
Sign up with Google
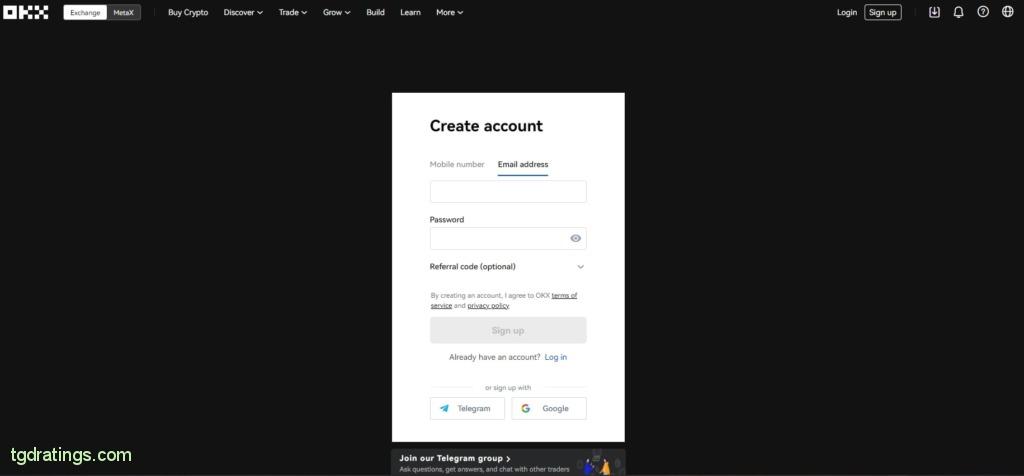click(x=549, y=408)
